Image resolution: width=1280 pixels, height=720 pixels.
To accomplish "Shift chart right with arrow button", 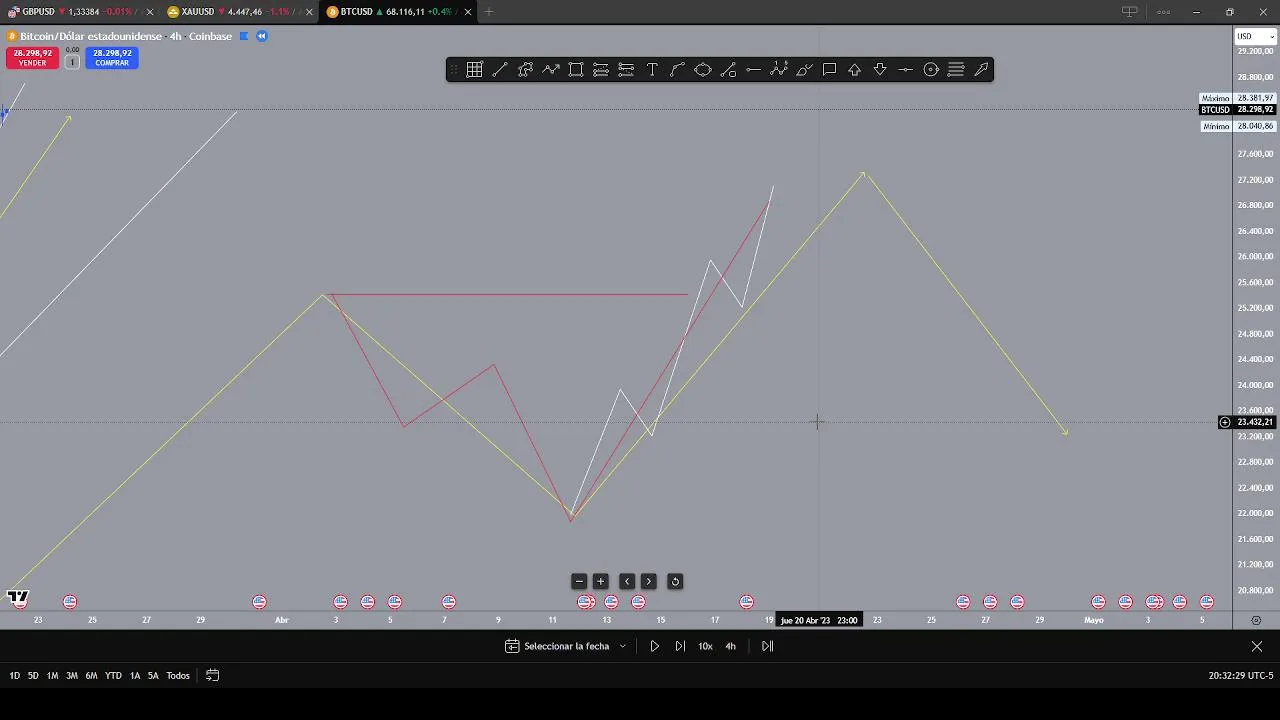I will [x=648, y=581].
